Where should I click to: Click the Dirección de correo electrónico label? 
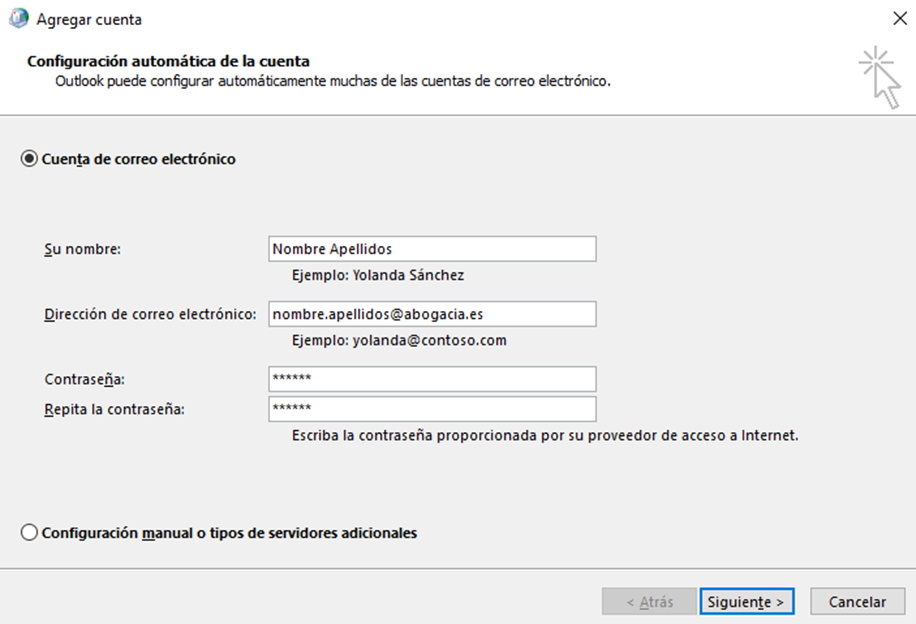click(x=151, y=314)
